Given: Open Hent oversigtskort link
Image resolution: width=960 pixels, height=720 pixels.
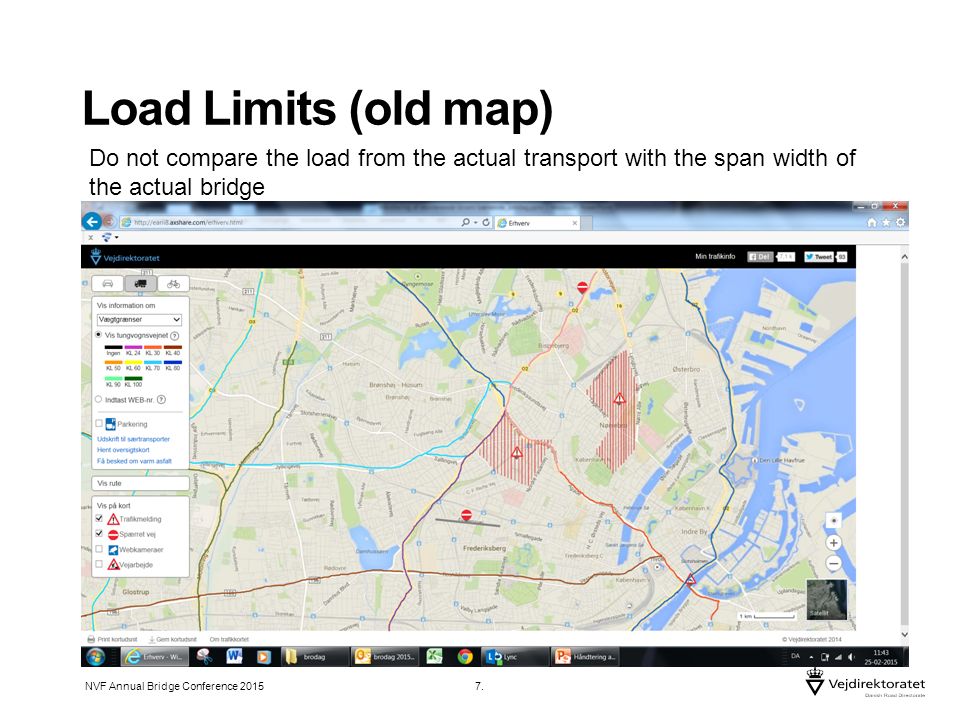Looking at the screenshot, I should (123, 450).
